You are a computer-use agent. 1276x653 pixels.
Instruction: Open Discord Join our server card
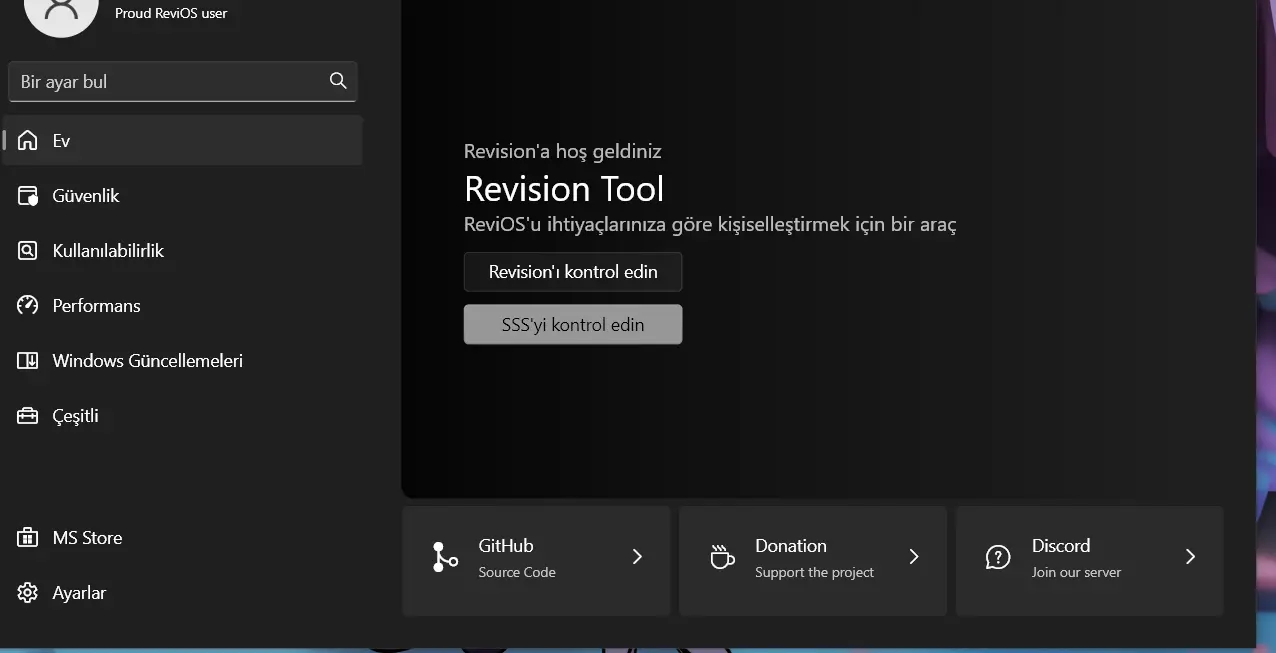coord(1090,560)
